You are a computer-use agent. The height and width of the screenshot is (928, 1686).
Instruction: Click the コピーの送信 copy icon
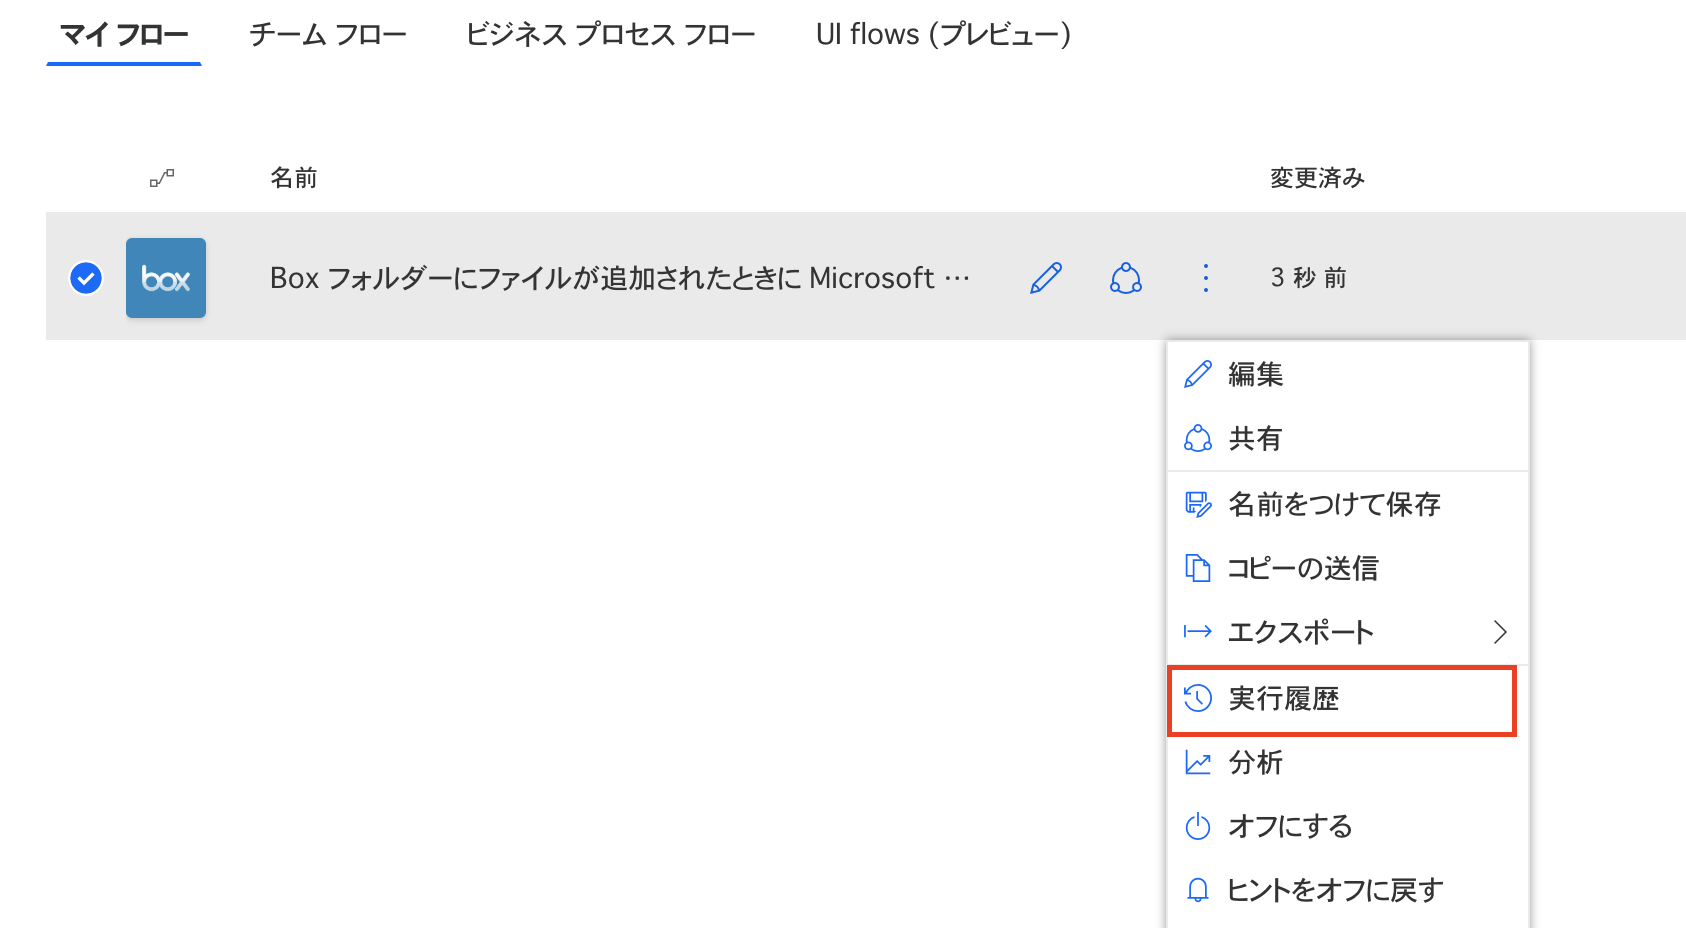point(1197,568)
